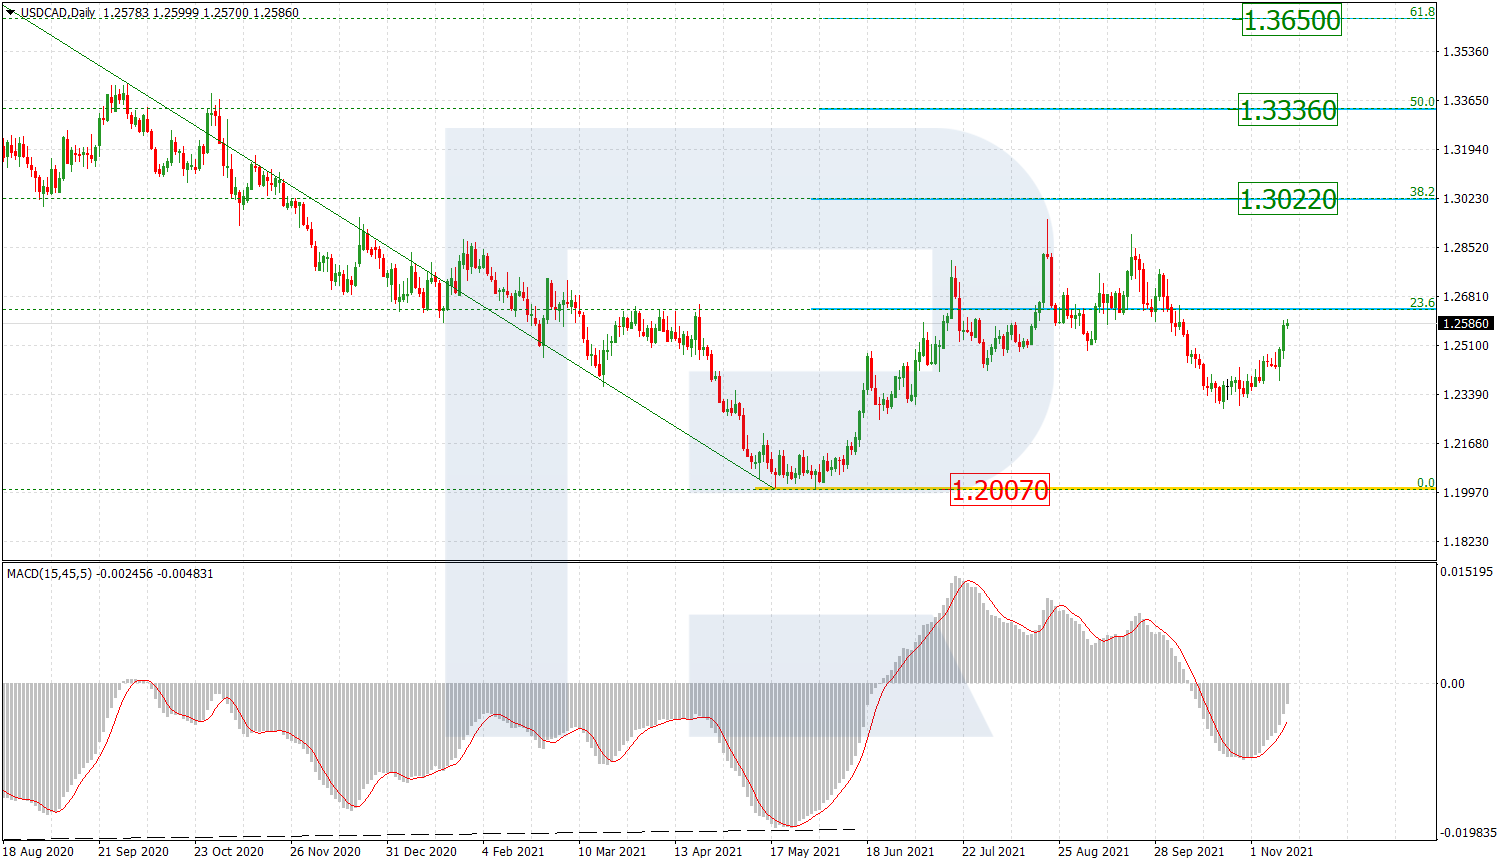Click the current price tag 1.25860

pyautogui.click(x=1465, y=324)
